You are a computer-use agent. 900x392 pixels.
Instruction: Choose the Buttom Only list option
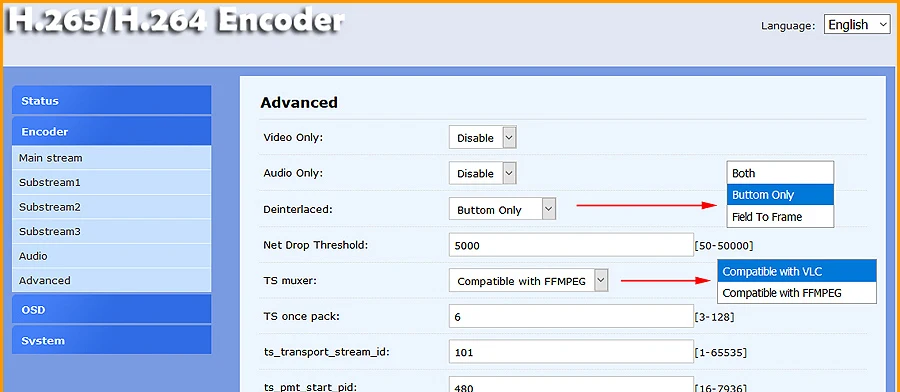[x=780, y=195]
